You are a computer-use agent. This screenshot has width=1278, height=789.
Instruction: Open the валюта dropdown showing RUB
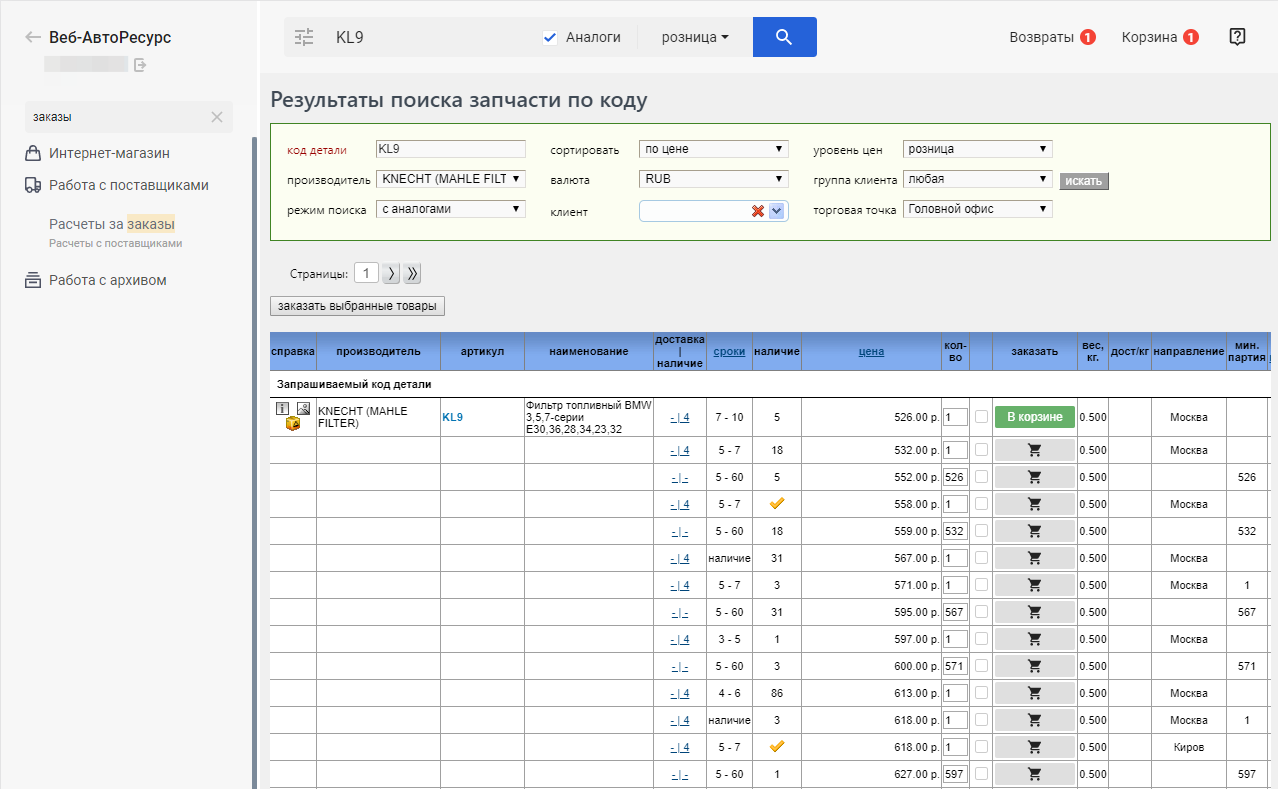point(713,180)
